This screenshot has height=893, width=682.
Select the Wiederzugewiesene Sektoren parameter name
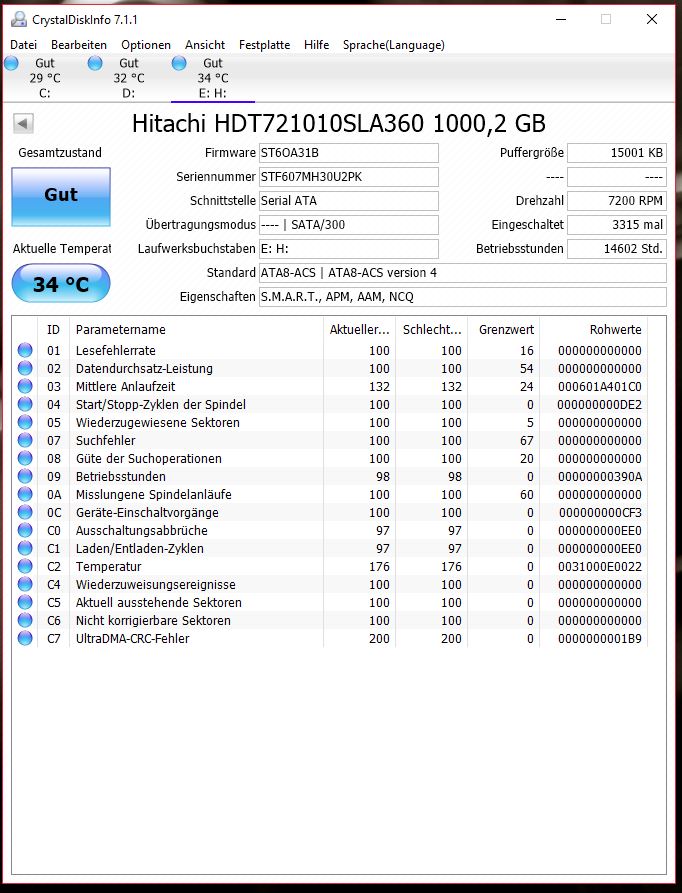pos(158,423)
